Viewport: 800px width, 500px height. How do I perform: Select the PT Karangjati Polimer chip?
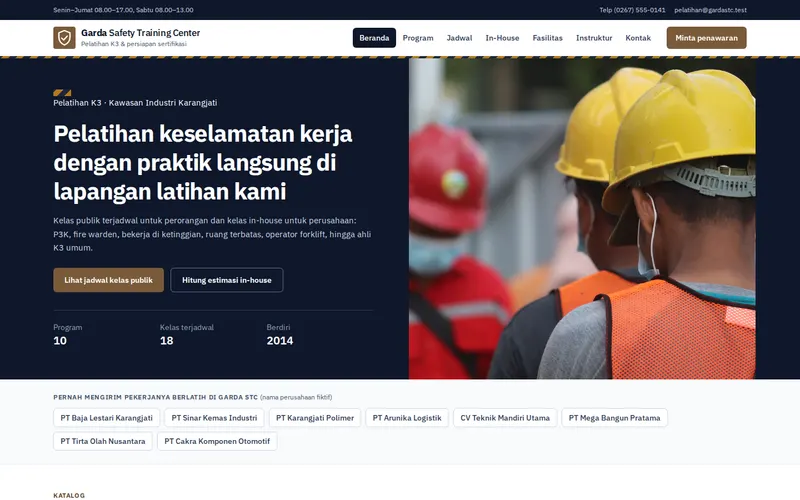coord(315,418)
